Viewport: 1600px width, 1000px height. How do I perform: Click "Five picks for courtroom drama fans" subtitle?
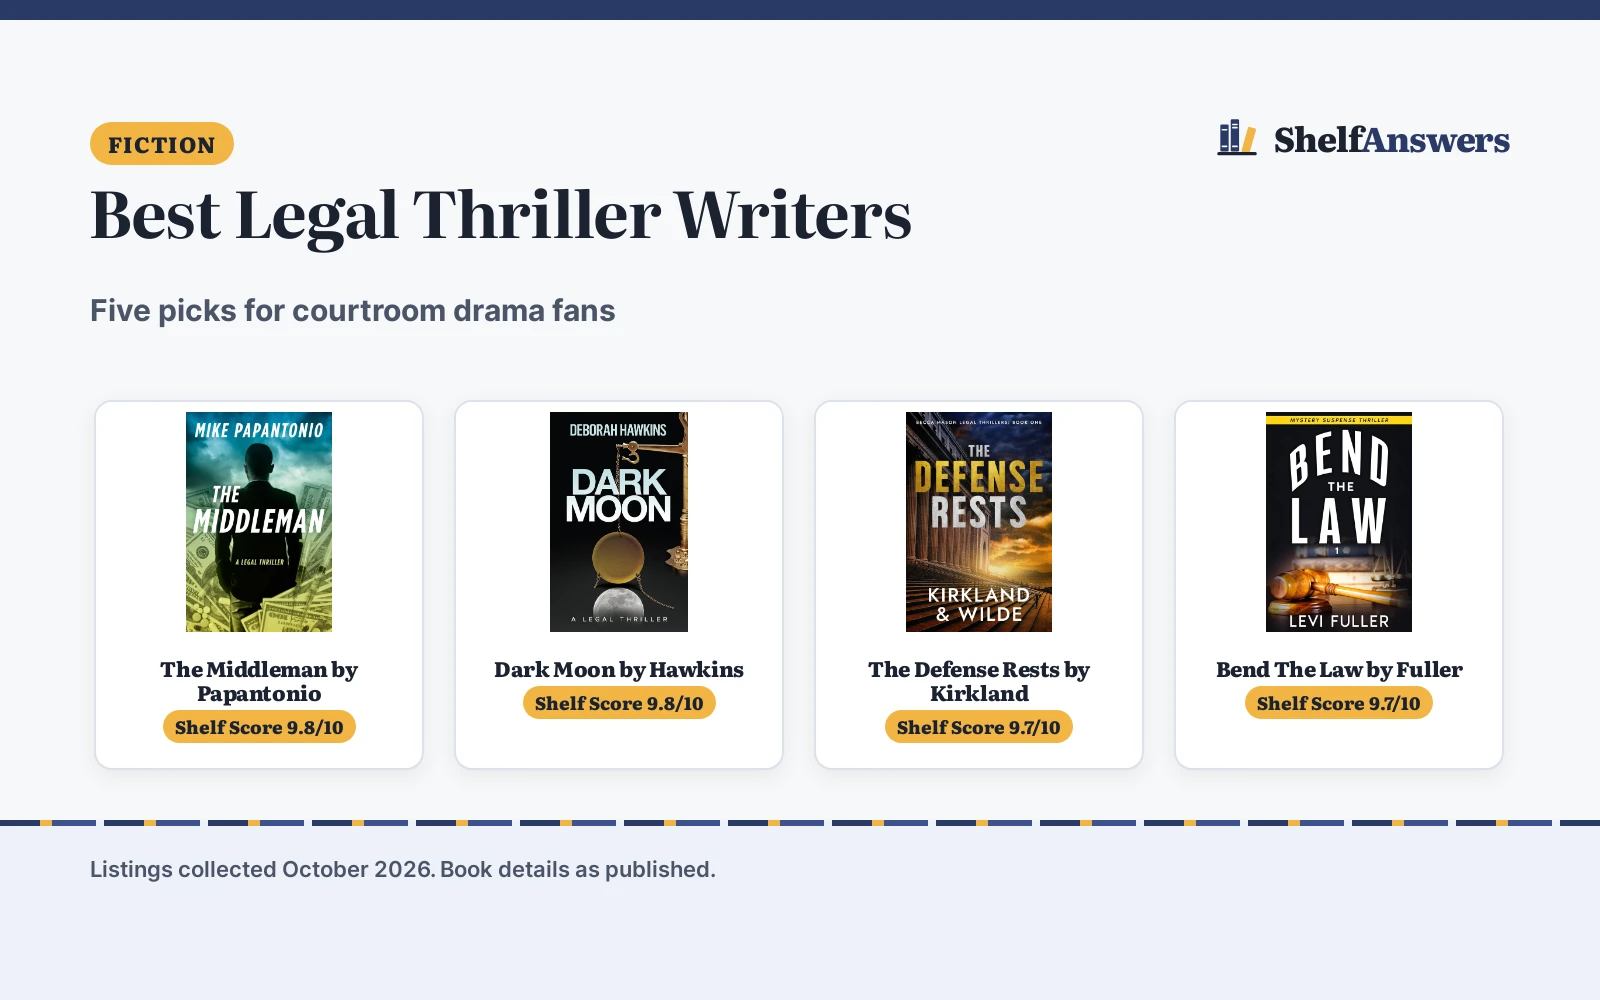353,310
